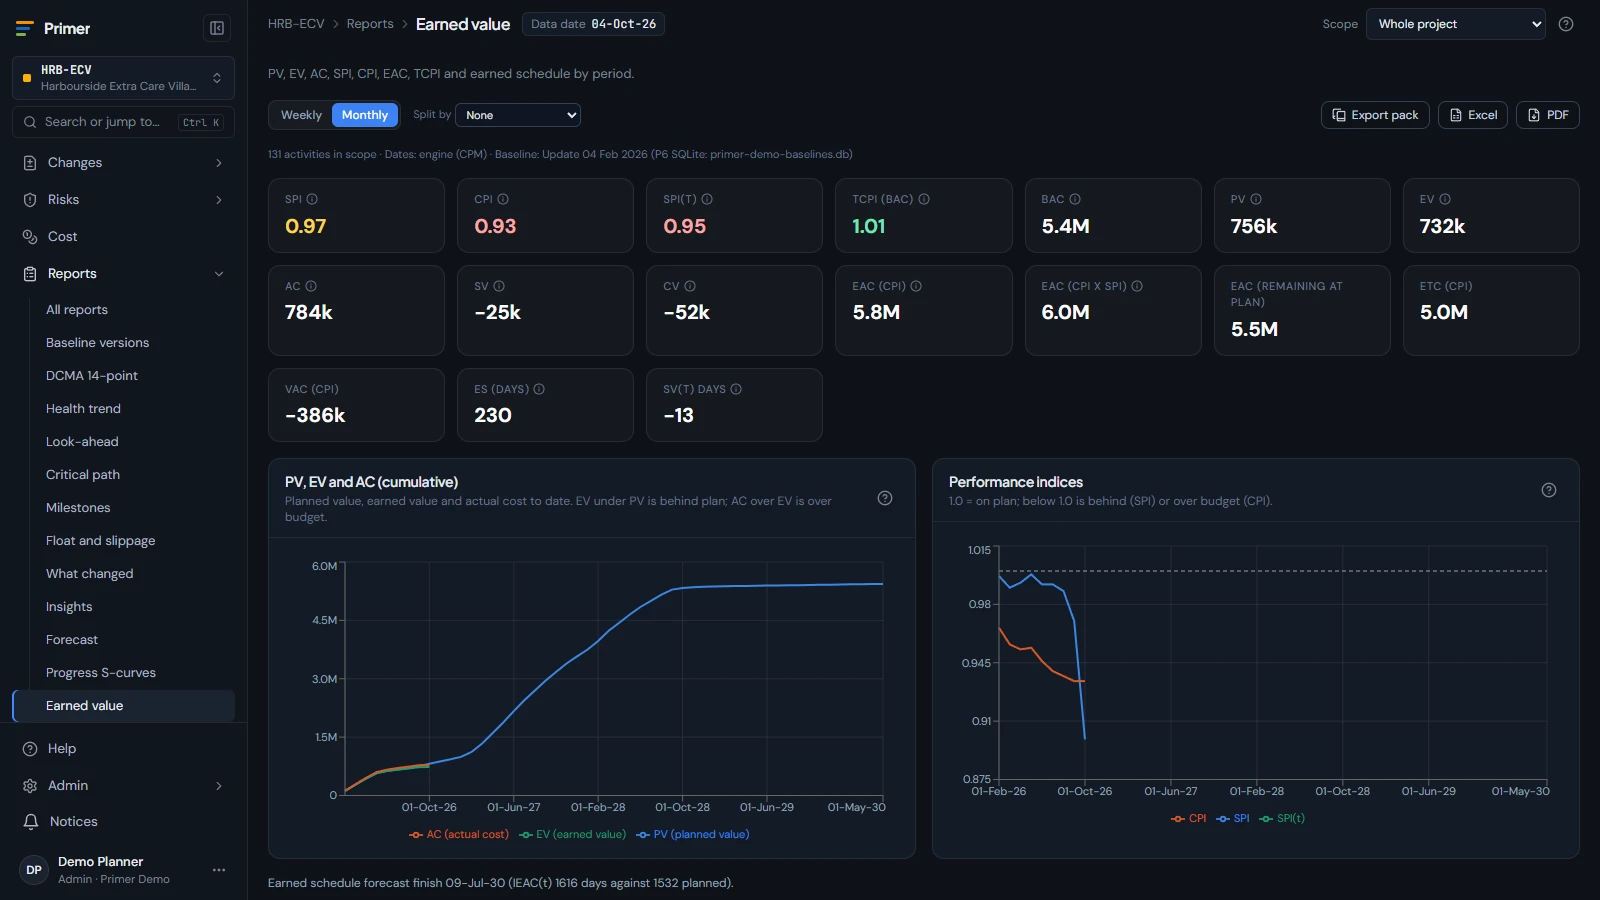This screenshot has height=900, width=1600.
Task: Show info for TCPI (BAC) metric
Action: [924, 199]
